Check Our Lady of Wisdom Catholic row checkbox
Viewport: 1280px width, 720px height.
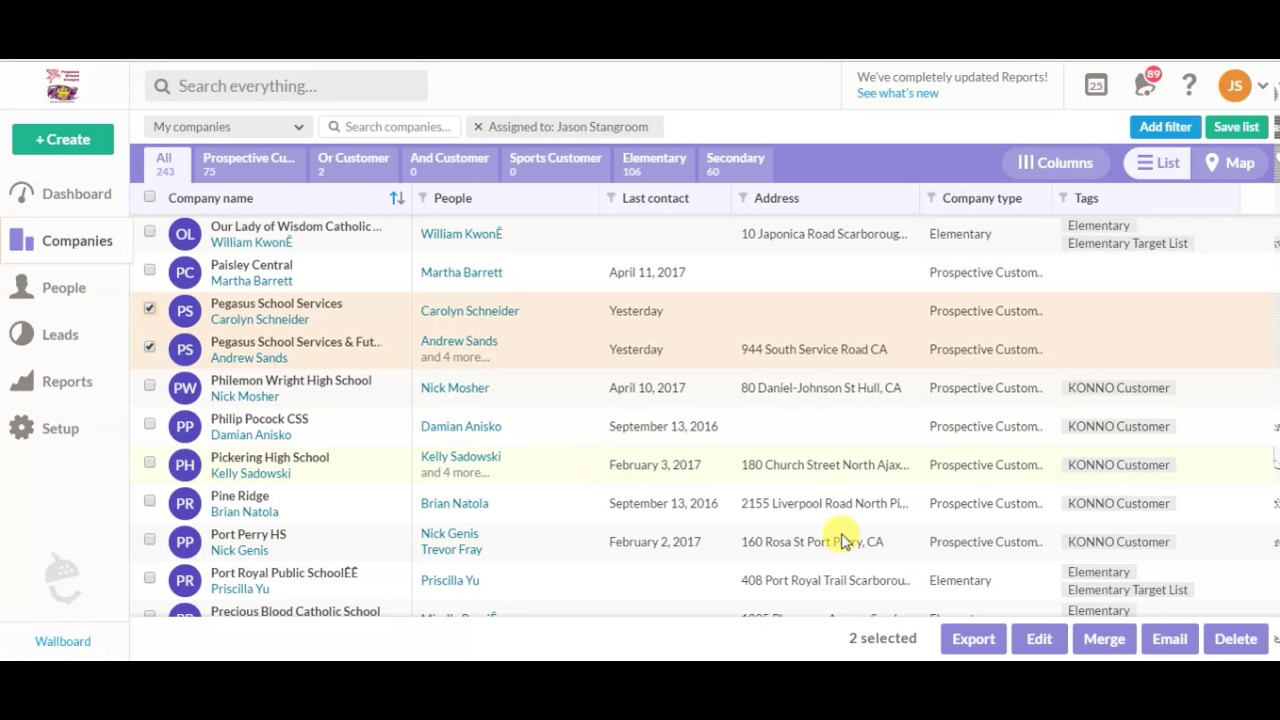[150, 231]
